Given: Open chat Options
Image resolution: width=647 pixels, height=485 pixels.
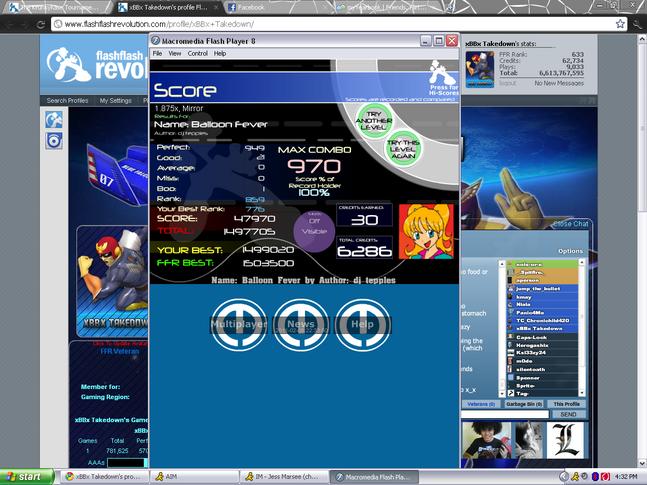Looking at the screenshot, I should pos(570,251).
